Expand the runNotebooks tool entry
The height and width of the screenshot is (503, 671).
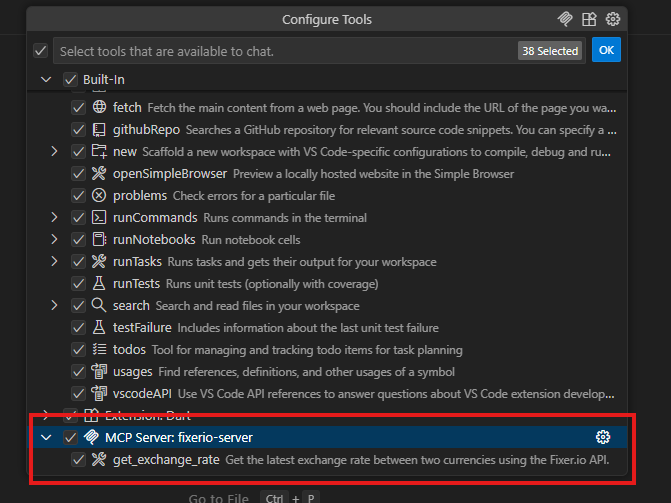pyautogui.click(x=55, y=239)
